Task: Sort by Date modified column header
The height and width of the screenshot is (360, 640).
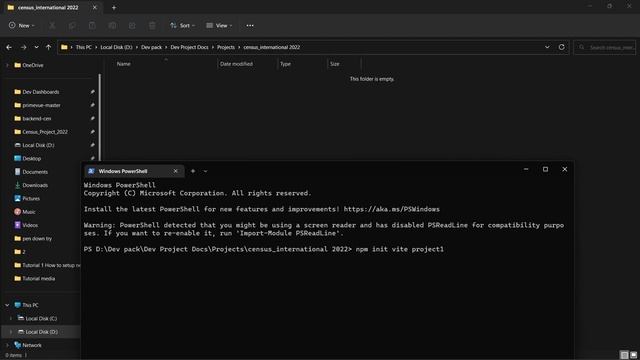Action: [236, 64]
